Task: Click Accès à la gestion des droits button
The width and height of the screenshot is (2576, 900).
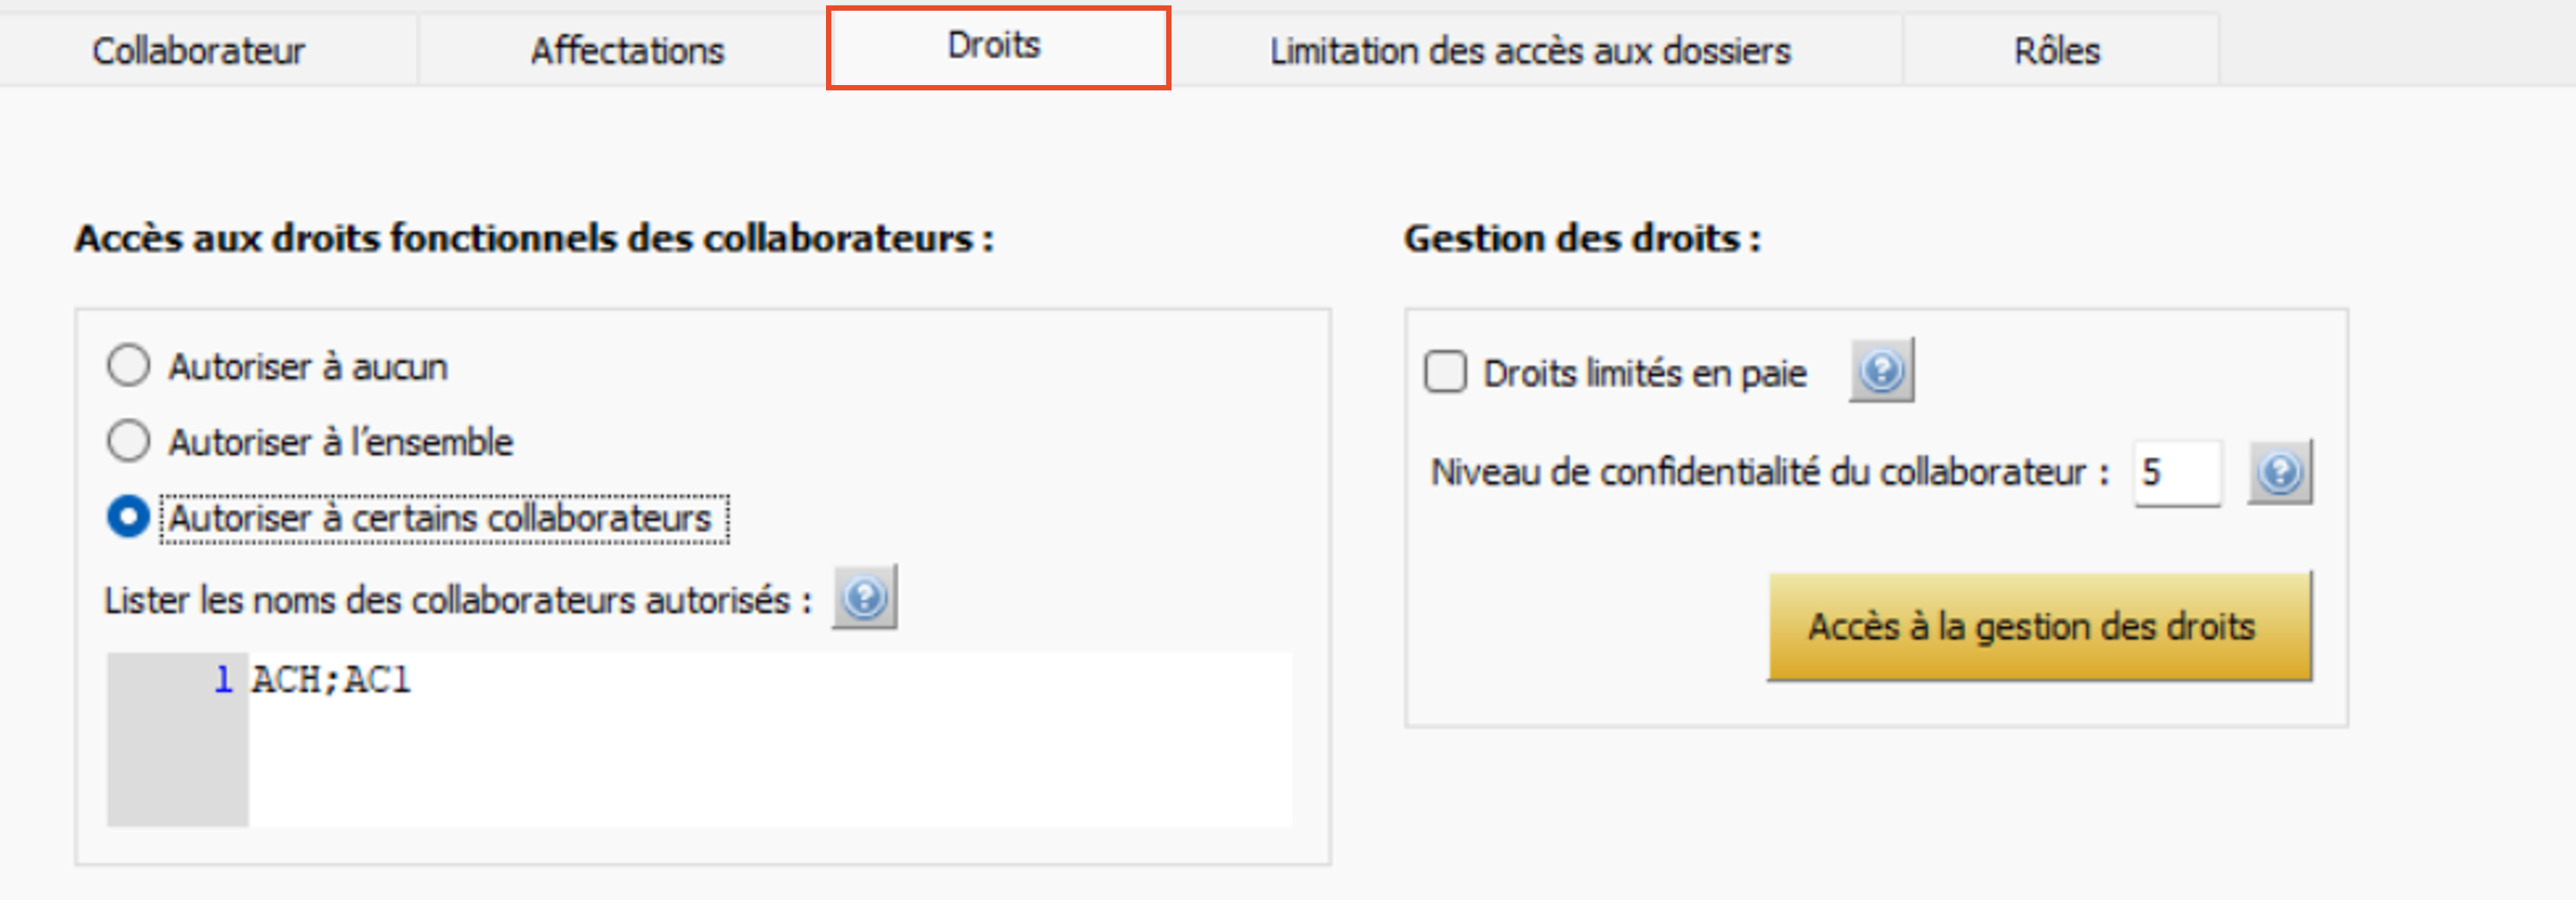Action: 2039,627
